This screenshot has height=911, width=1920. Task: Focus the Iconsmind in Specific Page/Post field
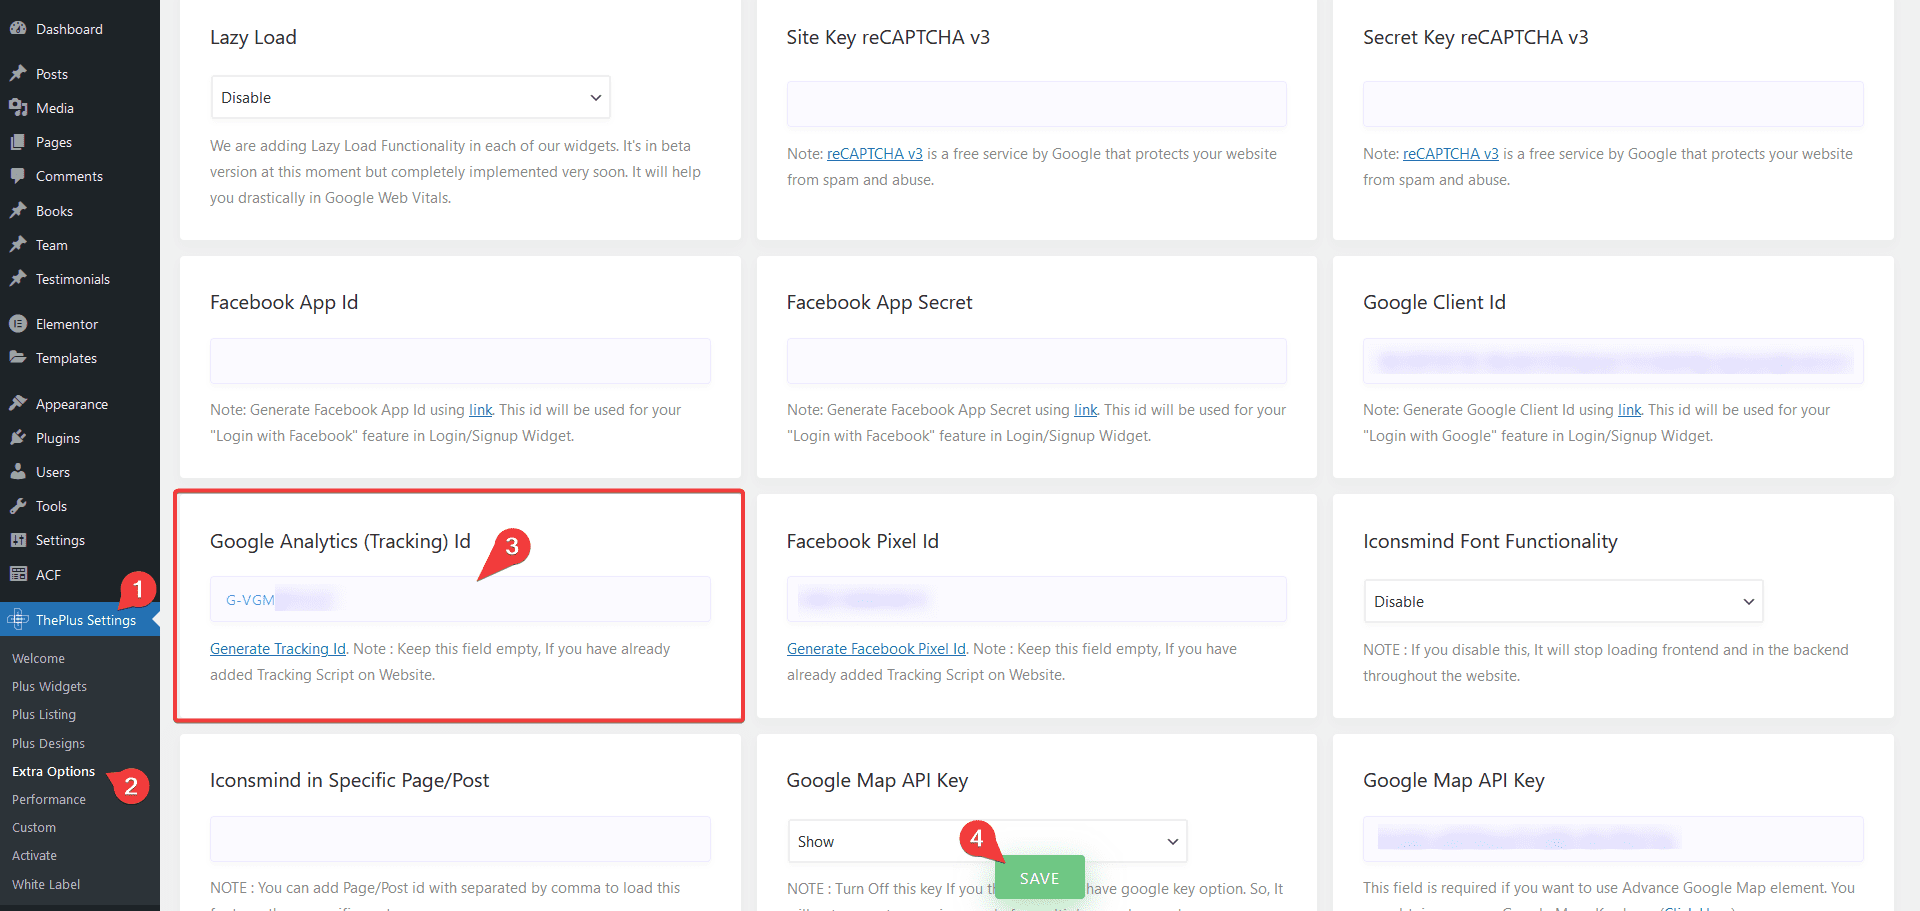[460, 839]
